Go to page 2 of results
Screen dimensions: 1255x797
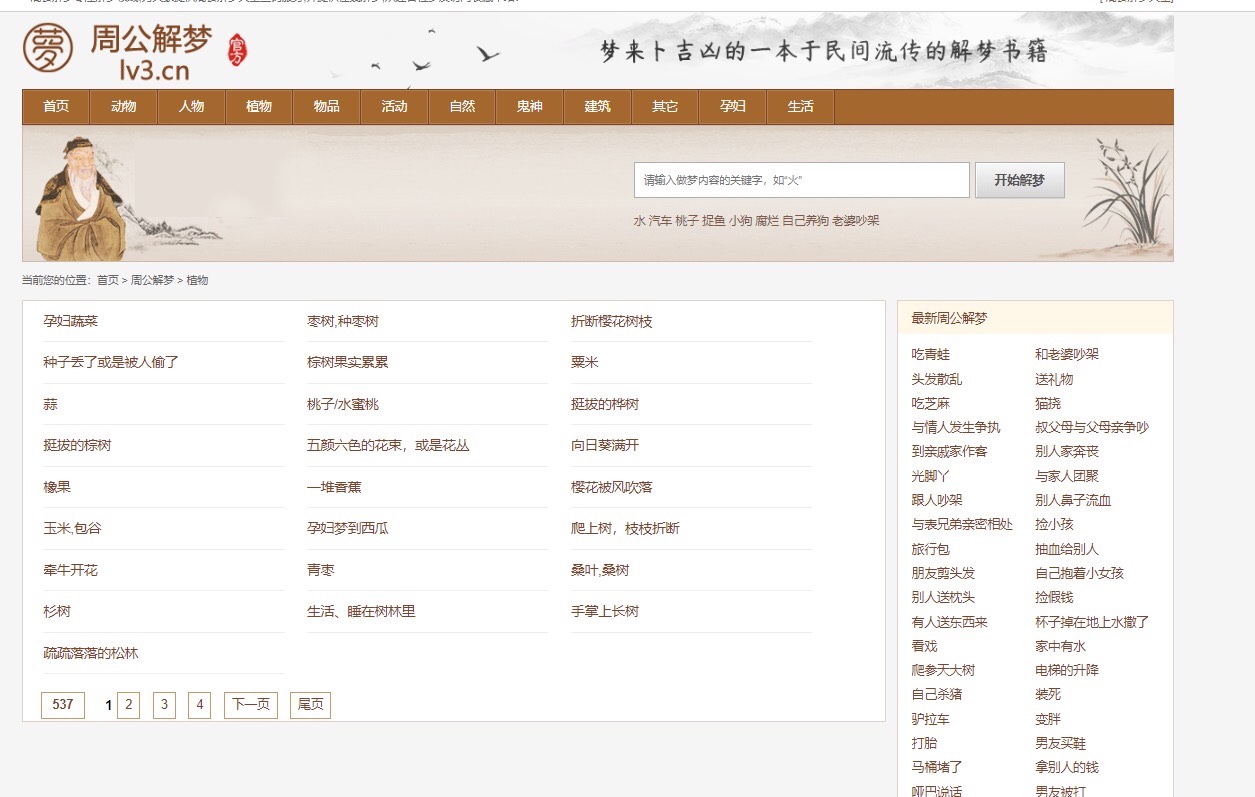pos(128,705)
